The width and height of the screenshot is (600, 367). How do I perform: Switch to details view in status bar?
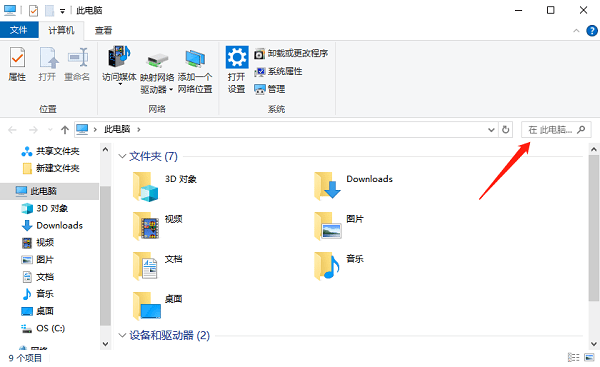(574, 358)
